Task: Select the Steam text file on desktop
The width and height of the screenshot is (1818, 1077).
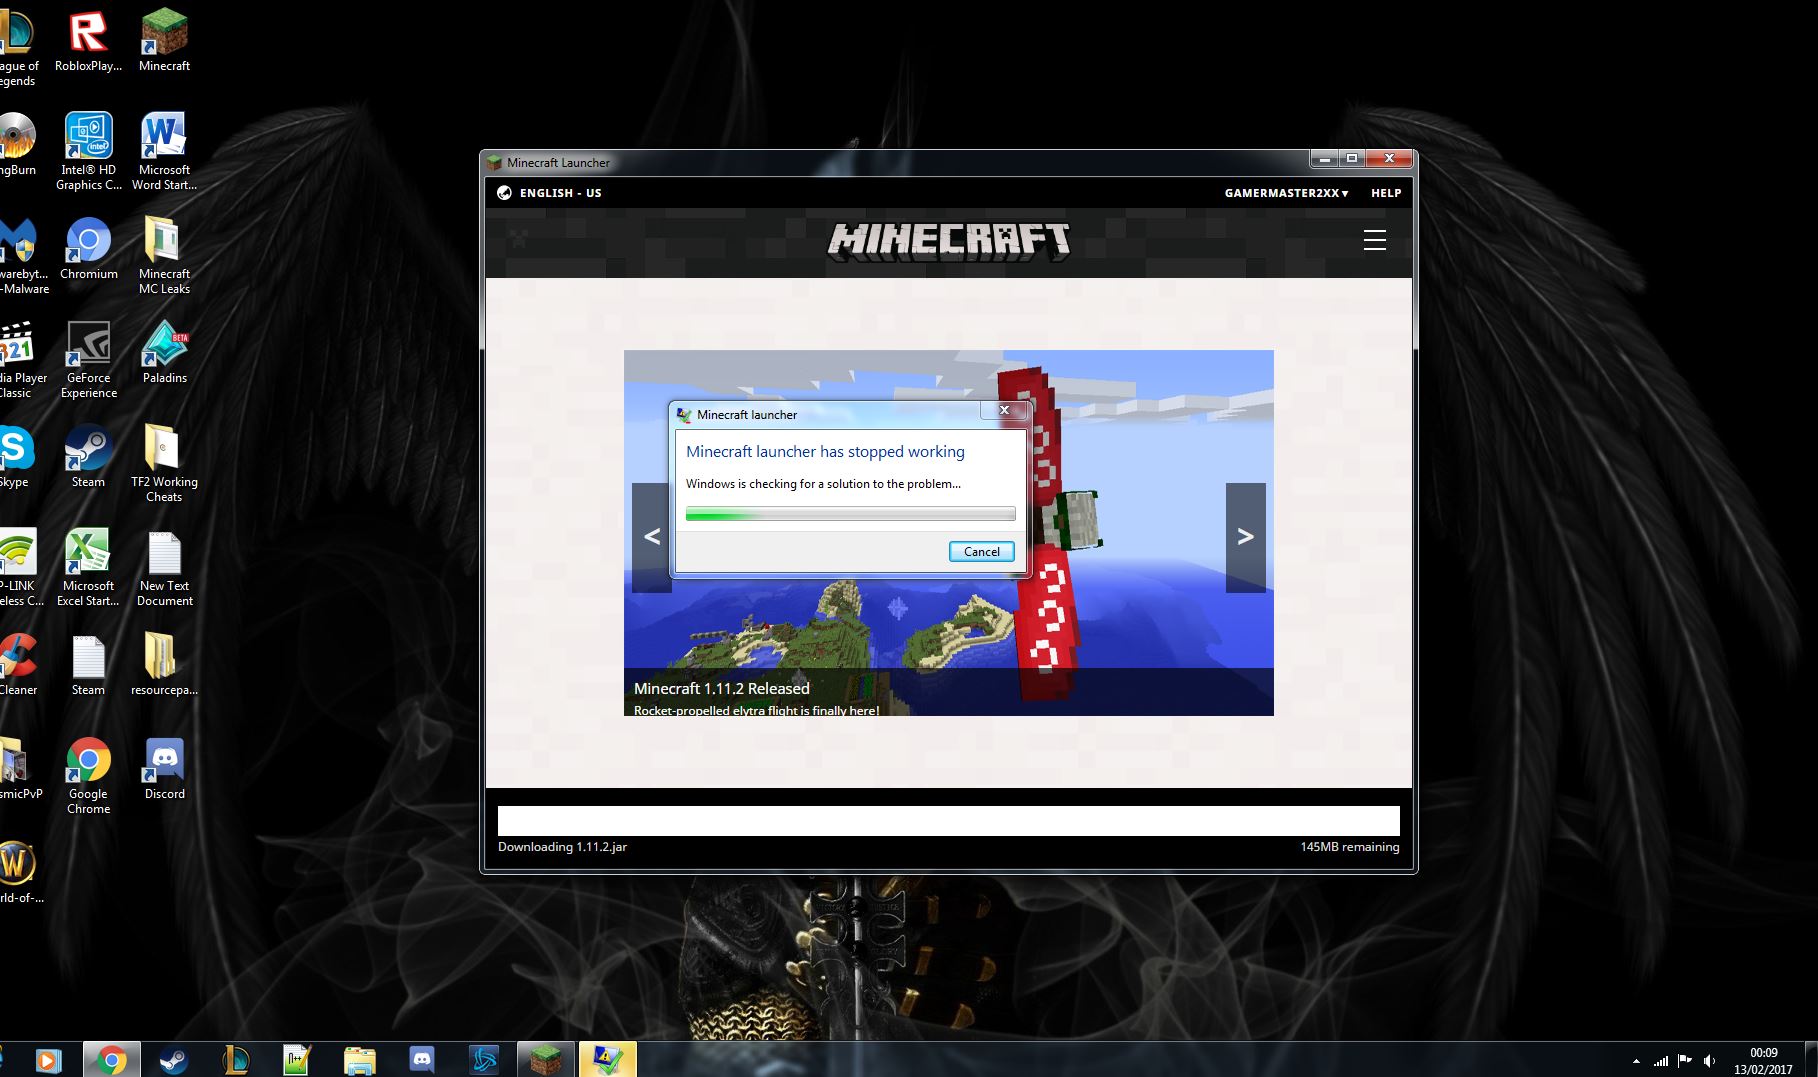Action: (88, 665)
